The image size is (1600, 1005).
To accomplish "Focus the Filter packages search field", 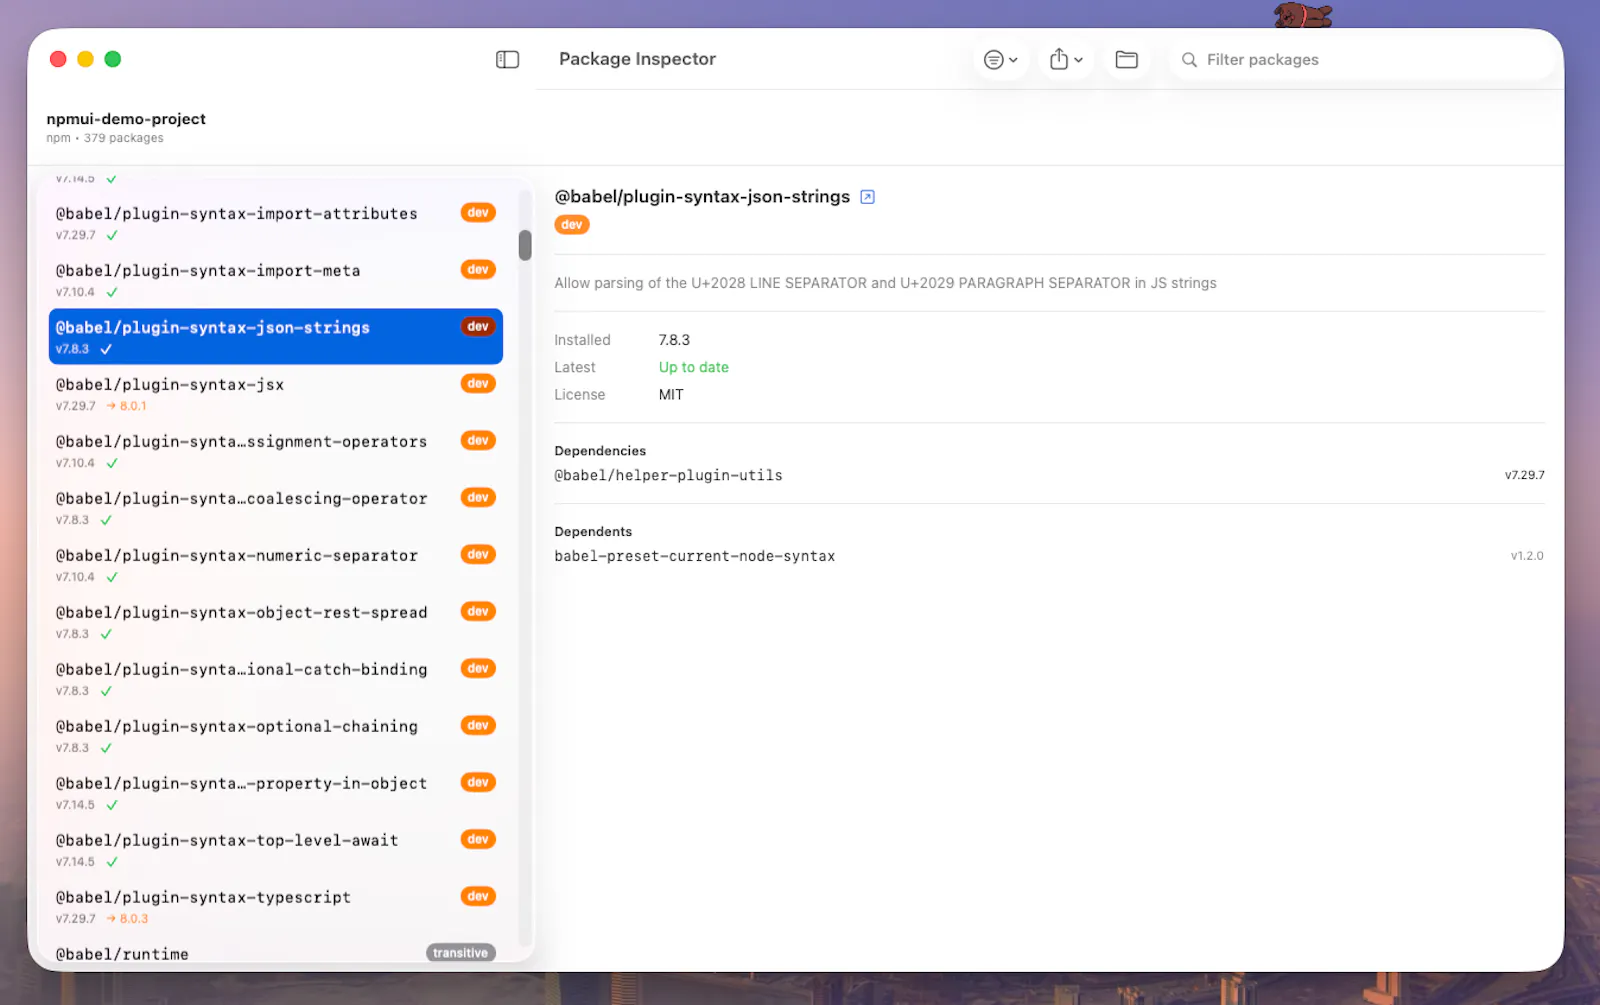I will [x=1364, y=60].
